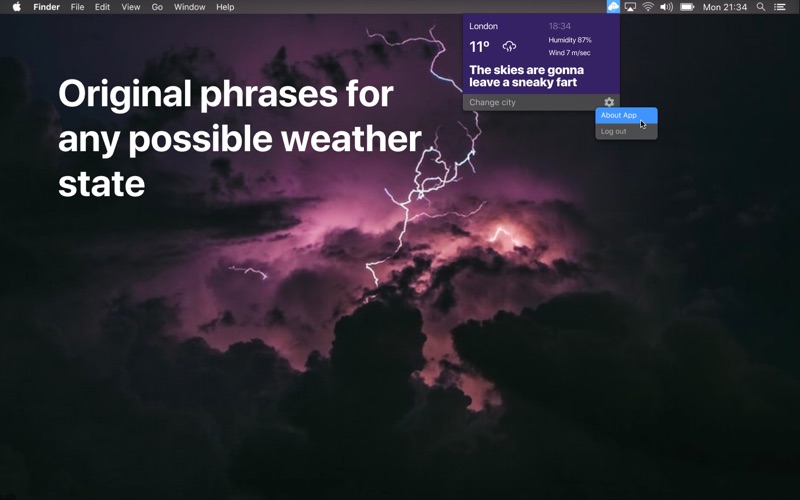This screenshot has height=500, width=800.
Task: Open the Notification Center list icon
Action: click(x=780, y=7)
